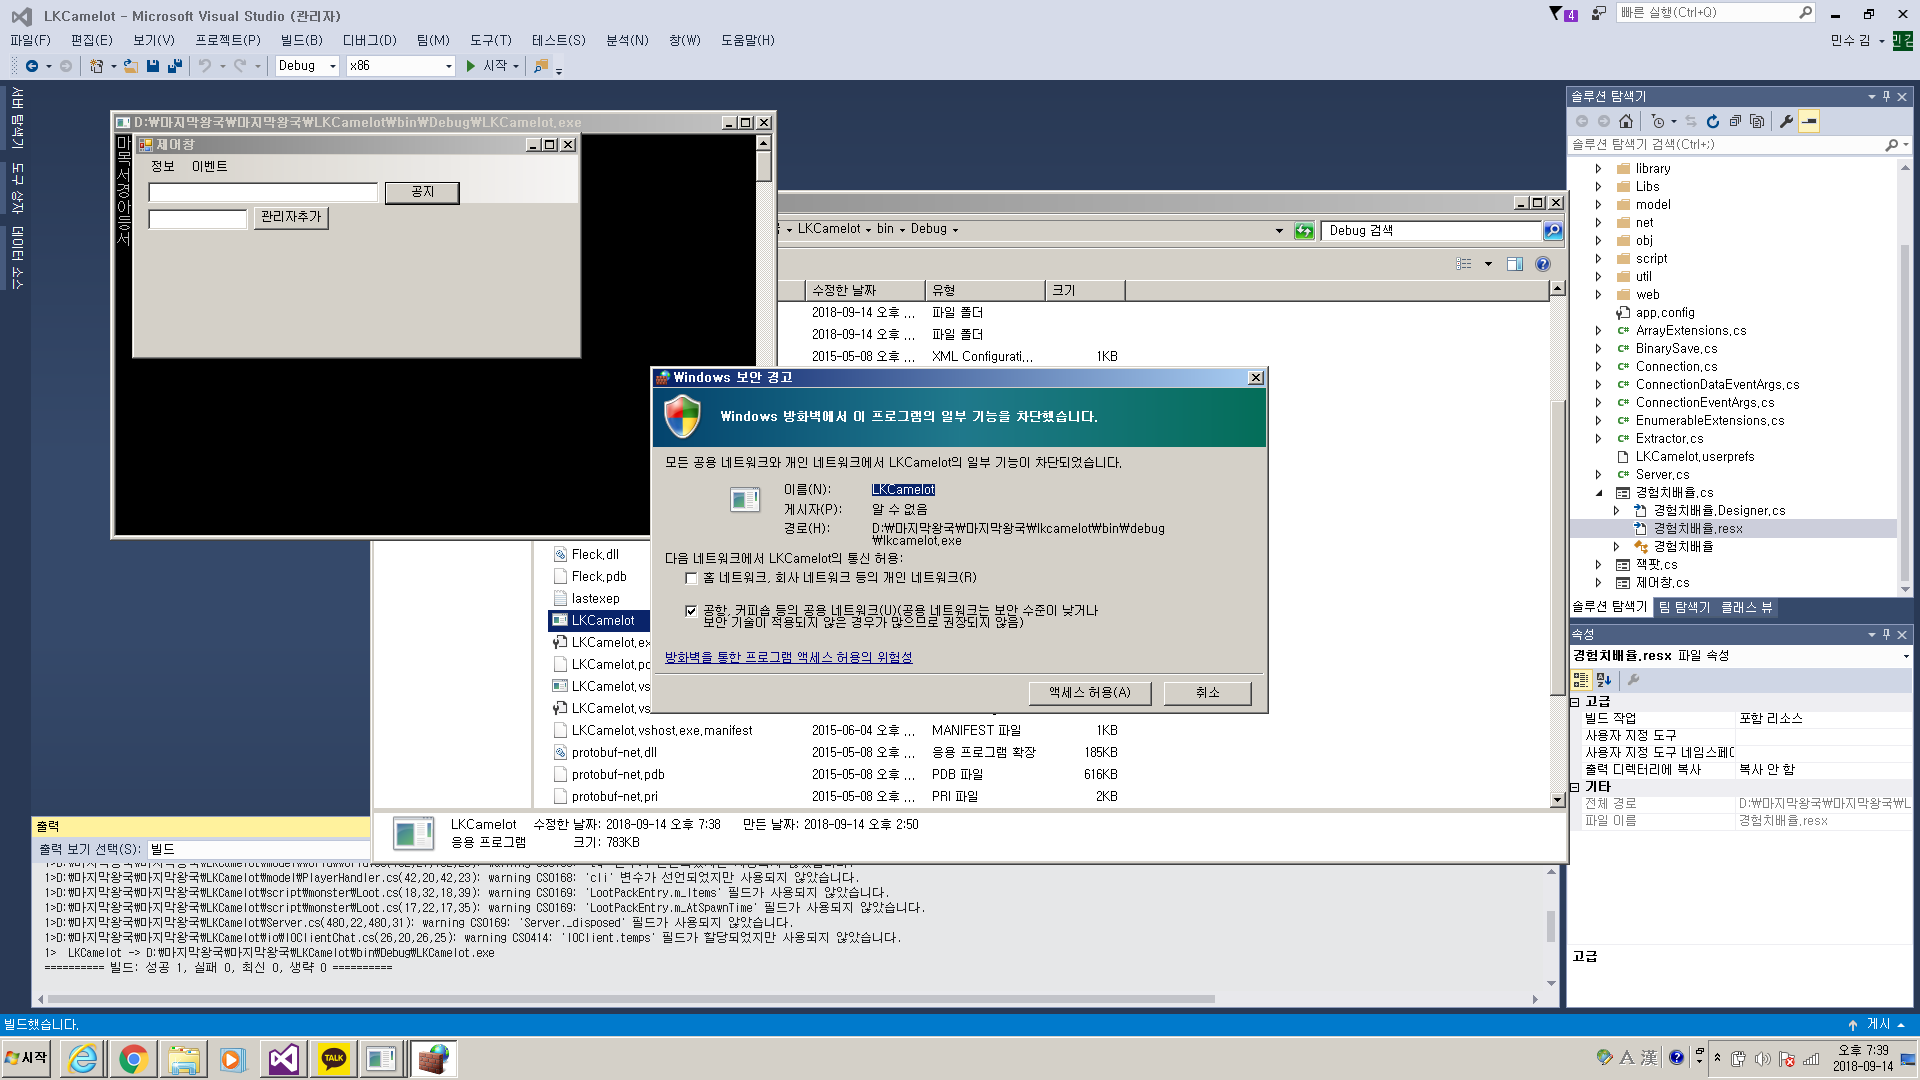Refresh the Solution Explorer tree
The height and width of the screenshot is (1080, 1920).
click(1713, 122)
